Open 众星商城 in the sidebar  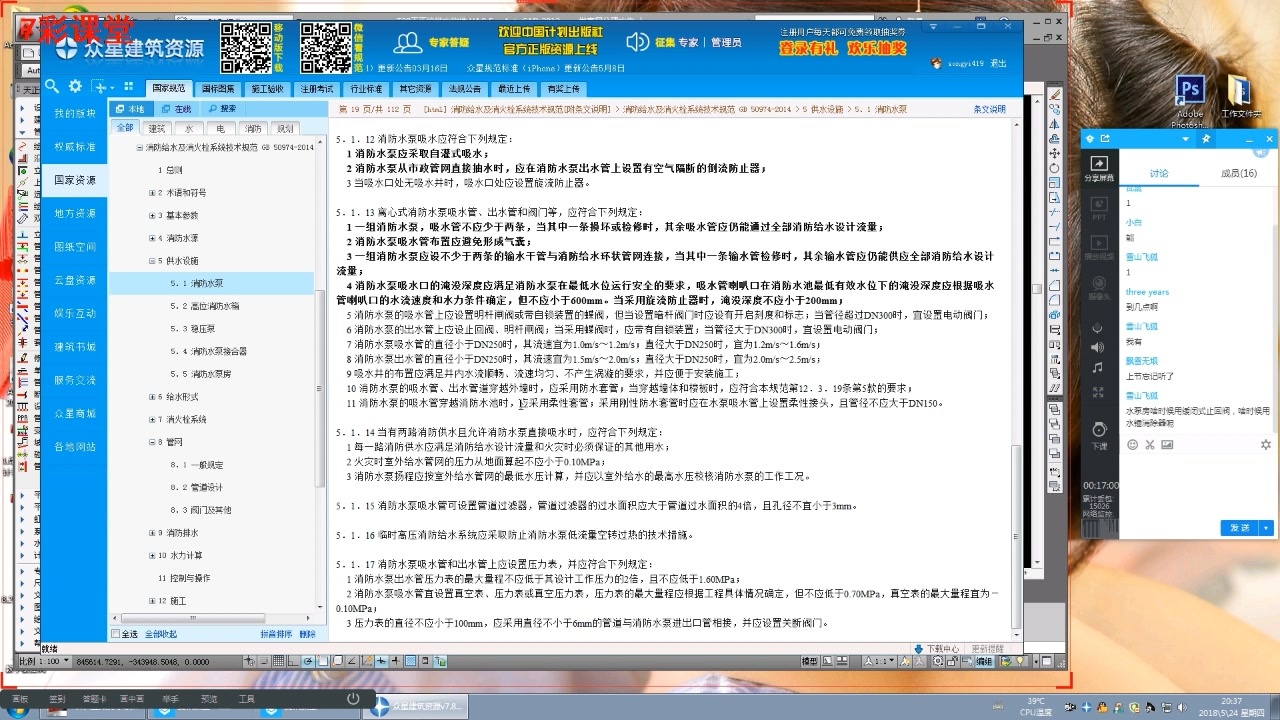coord(75,413)
